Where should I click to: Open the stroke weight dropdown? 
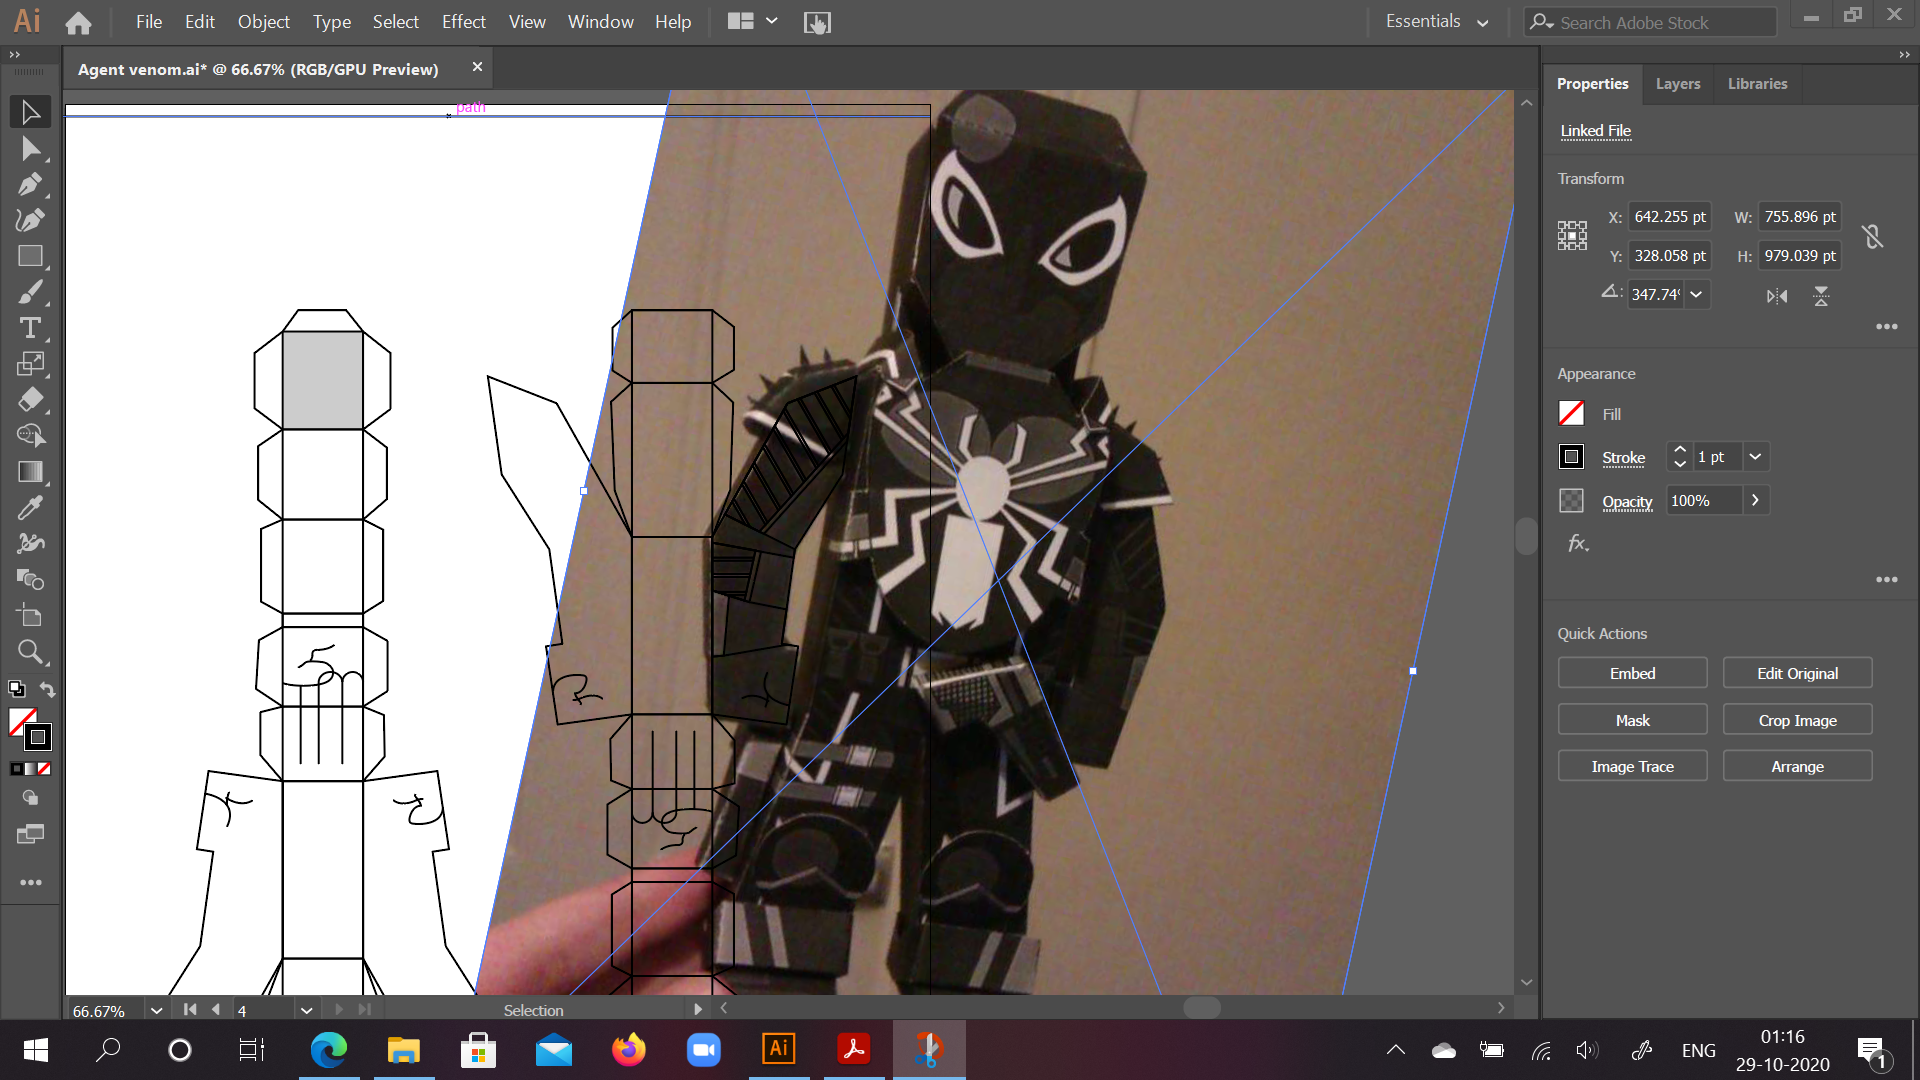coord(1755,457)
